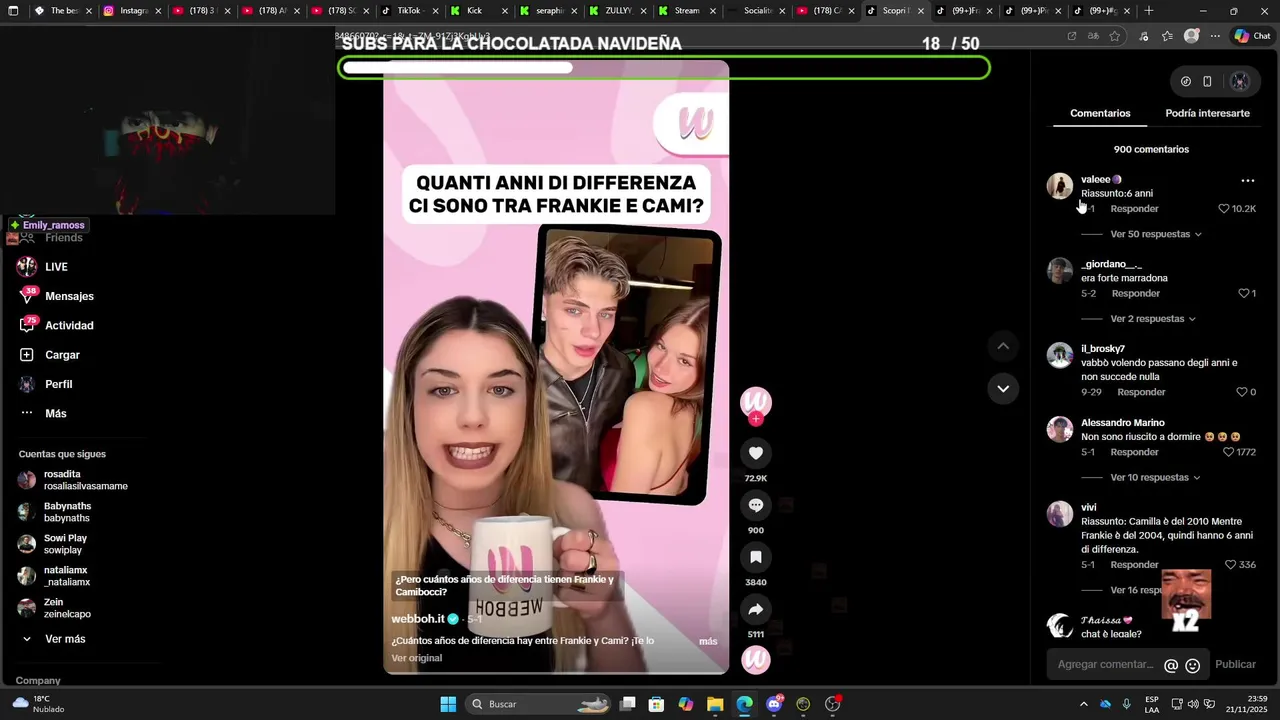Open Edge Copilot Chat button
This screenshot has height=720, width=1280.
tap(1252, 36)
